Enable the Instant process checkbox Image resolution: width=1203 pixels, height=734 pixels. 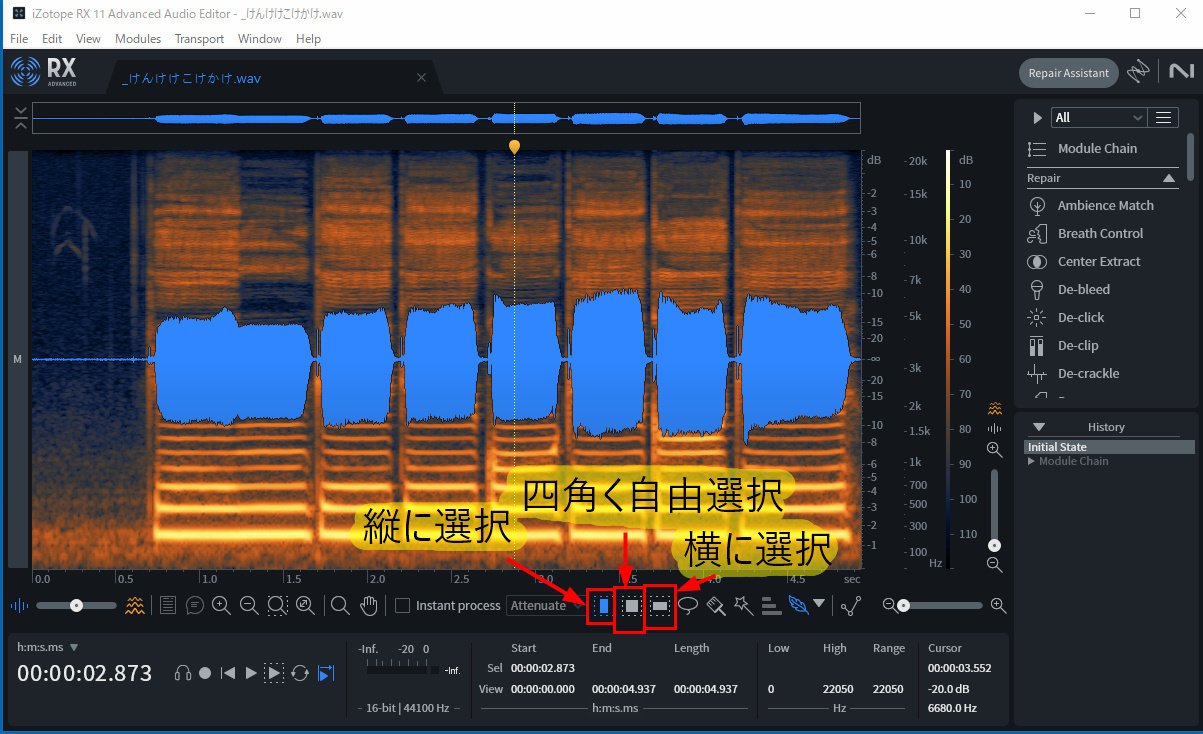click(x=404, y=605)
